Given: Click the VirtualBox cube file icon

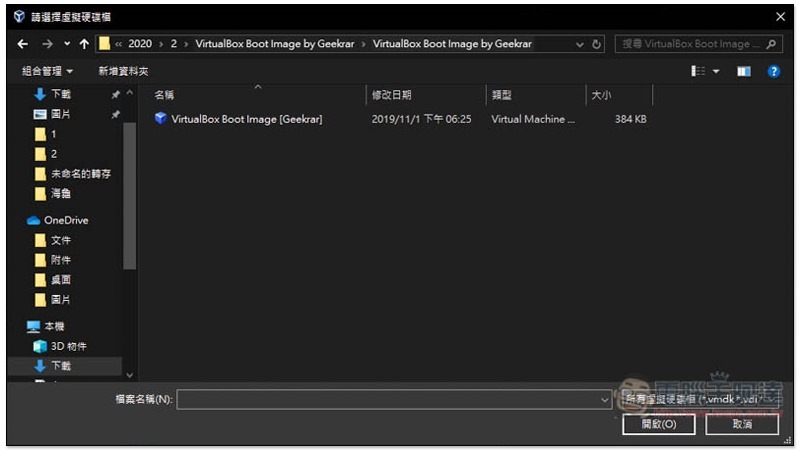Looking at the screenshot, I should pos(161,118).
